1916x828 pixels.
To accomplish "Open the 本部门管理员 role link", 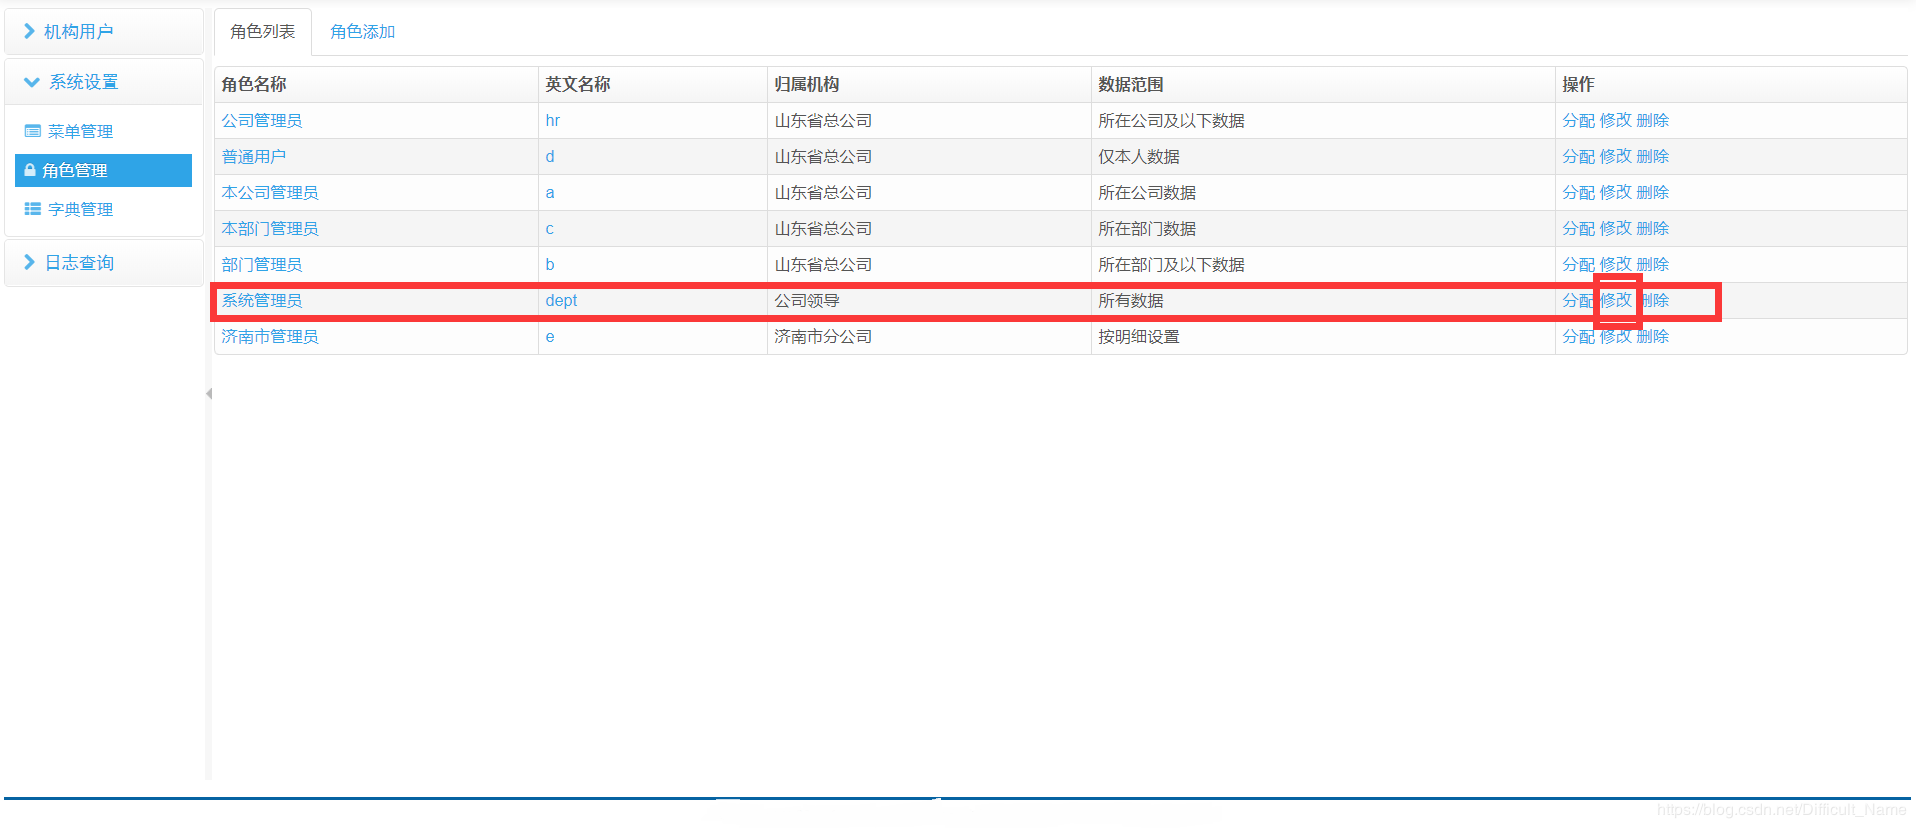I will pyautogui.click(x=270, y=228).
